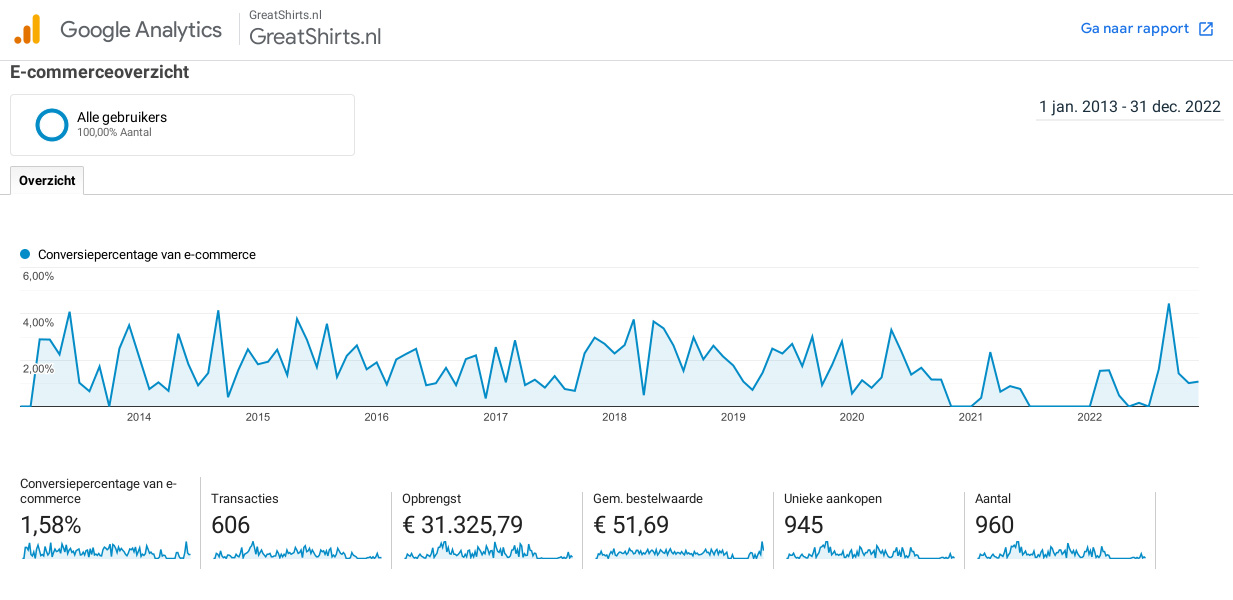The height and width of the screenshot is (600, 1233).
Task: Click the E-commerceoverzicht heading
Action: pyautogui.click(x=100, y=72)
